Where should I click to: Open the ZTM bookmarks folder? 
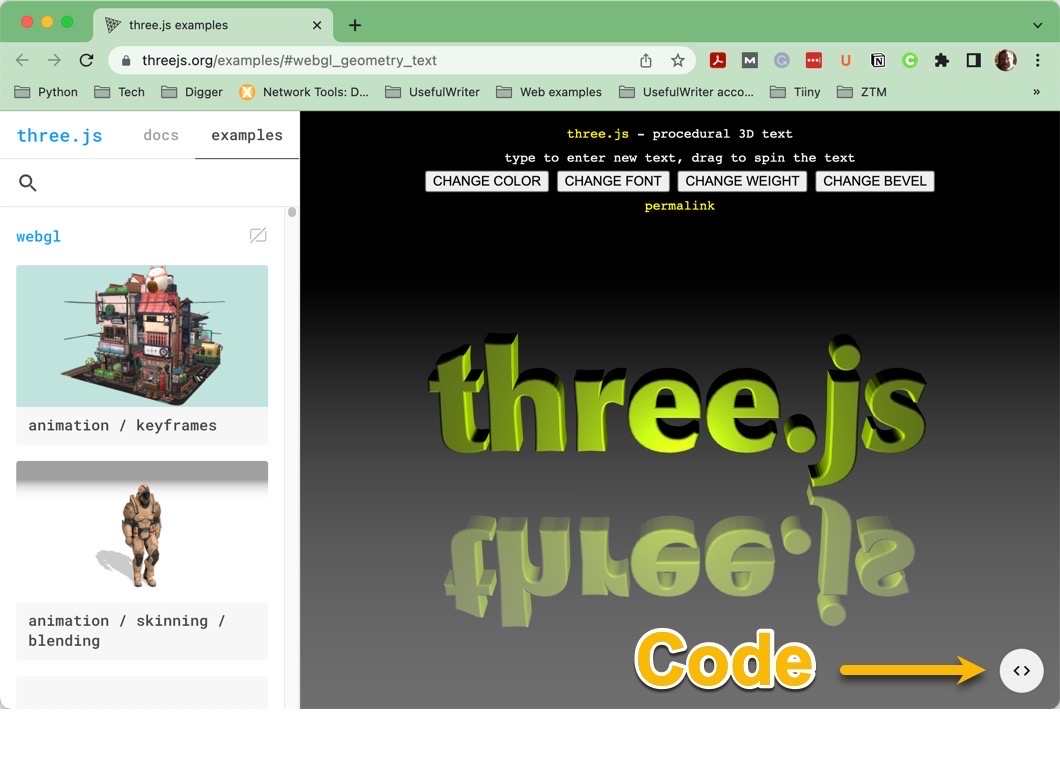tap(861, 92)
